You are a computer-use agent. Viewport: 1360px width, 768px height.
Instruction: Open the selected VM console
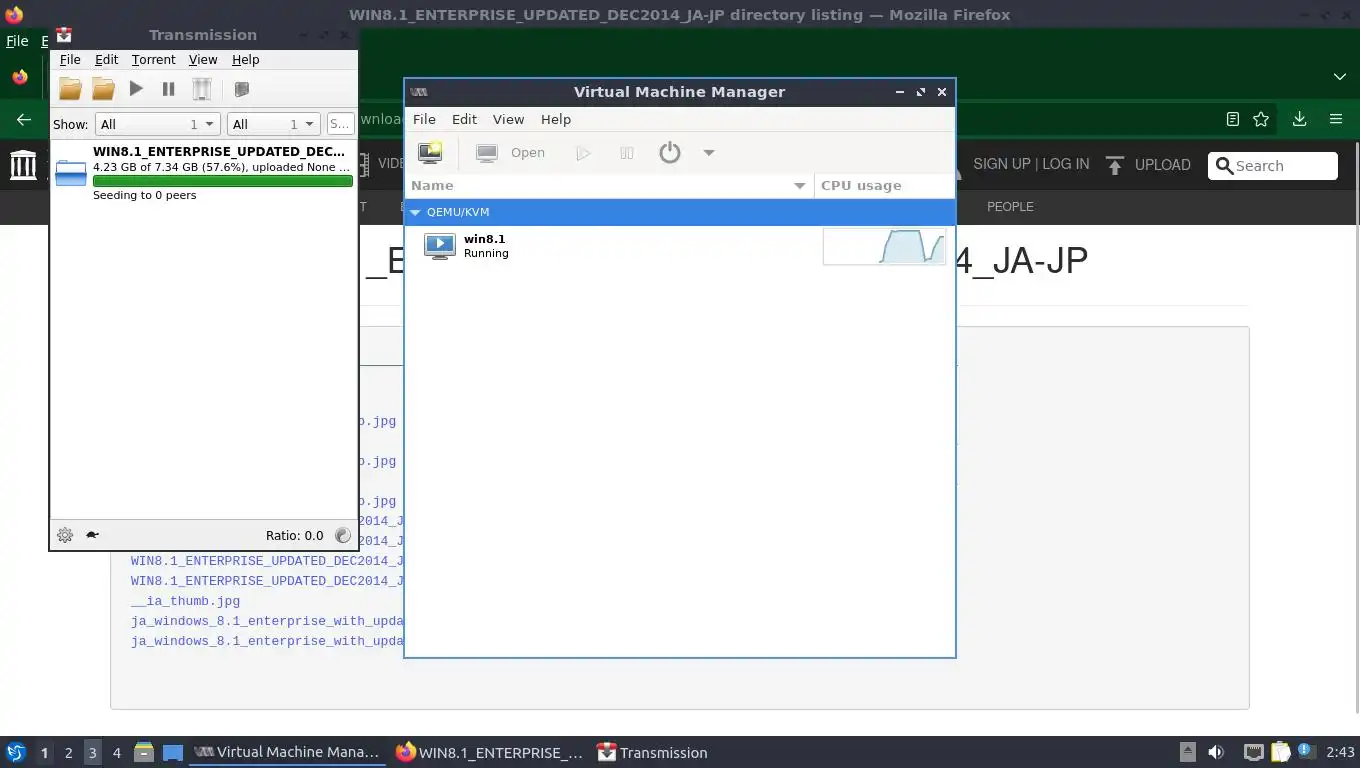pyautogui.click(x=511, y=153)
